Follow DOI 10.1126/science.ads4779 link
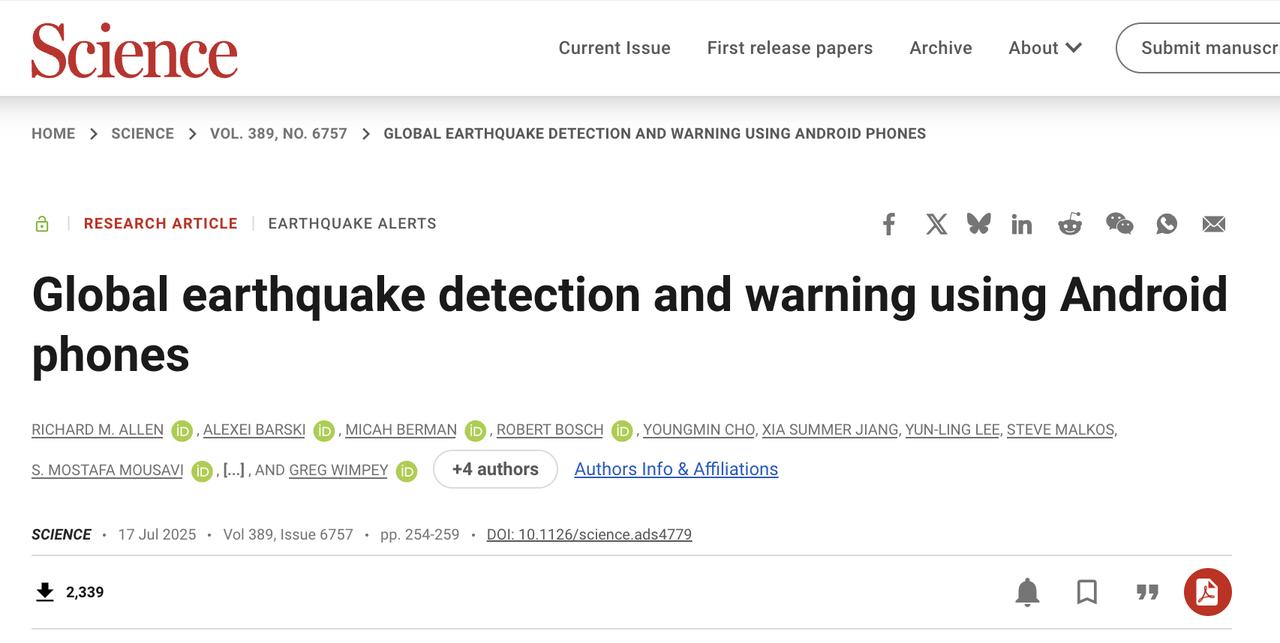 [589, 534]
